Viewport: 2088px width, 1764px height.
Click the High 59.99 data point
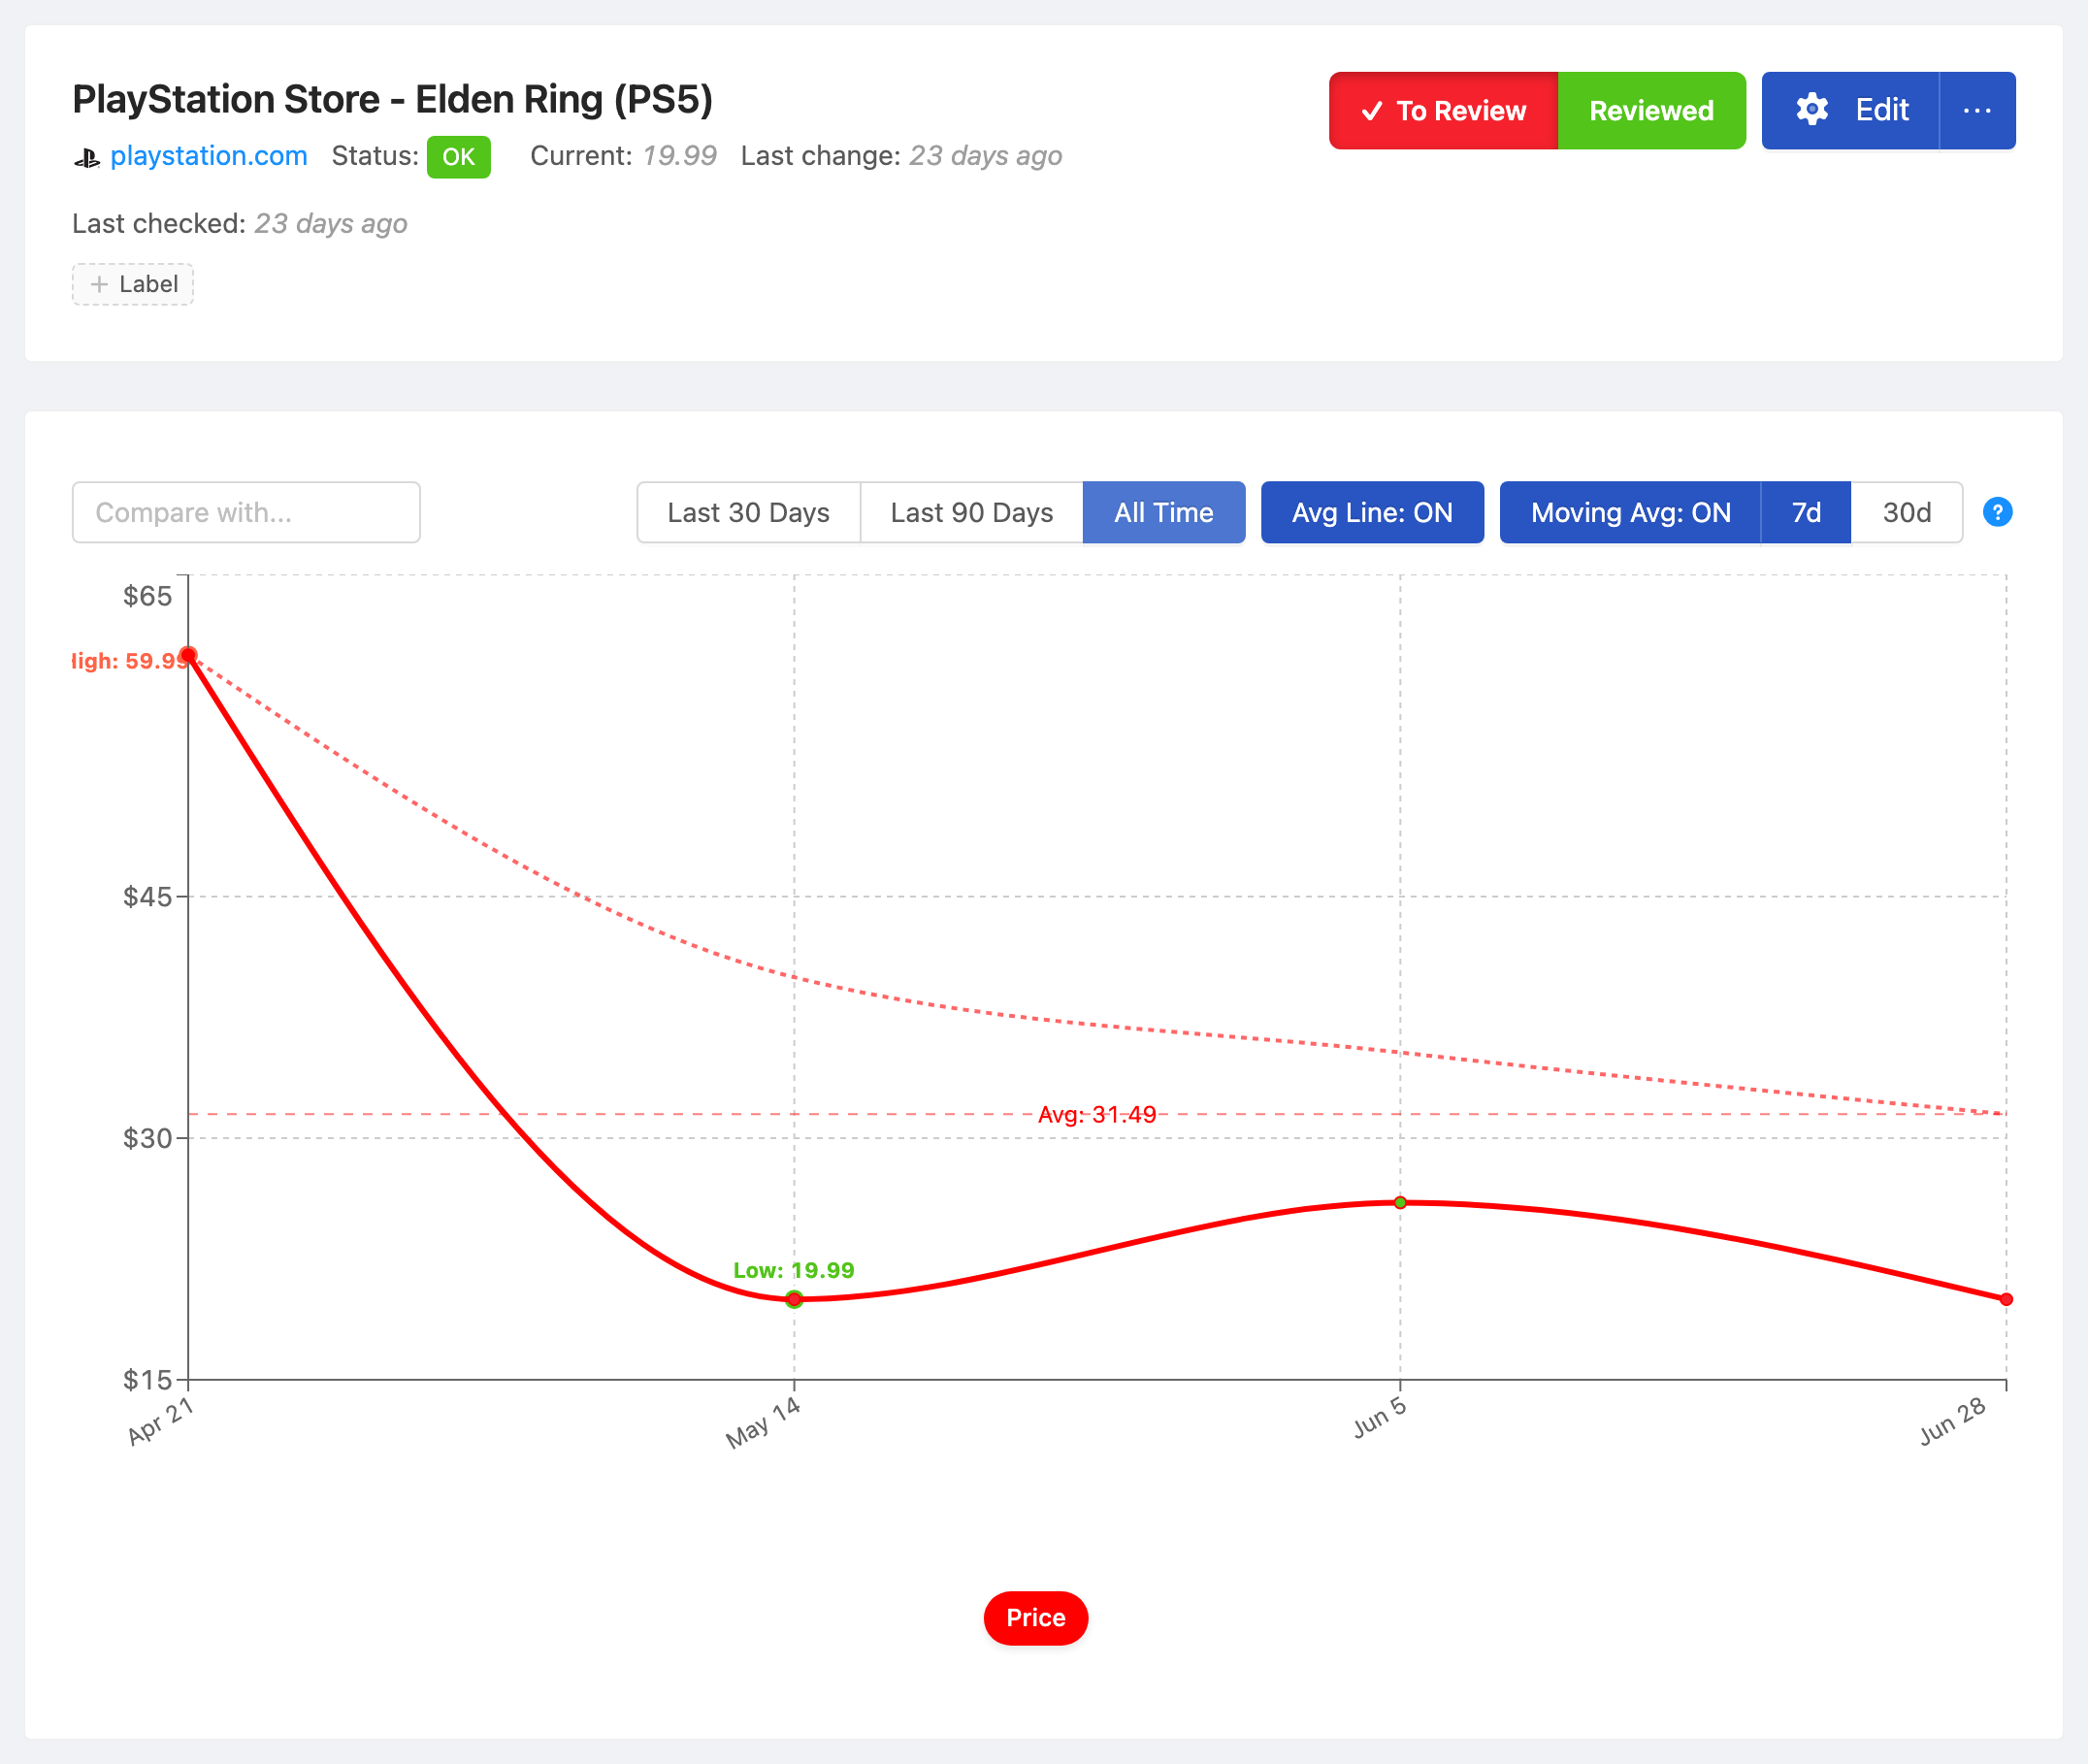pos(188,655)
